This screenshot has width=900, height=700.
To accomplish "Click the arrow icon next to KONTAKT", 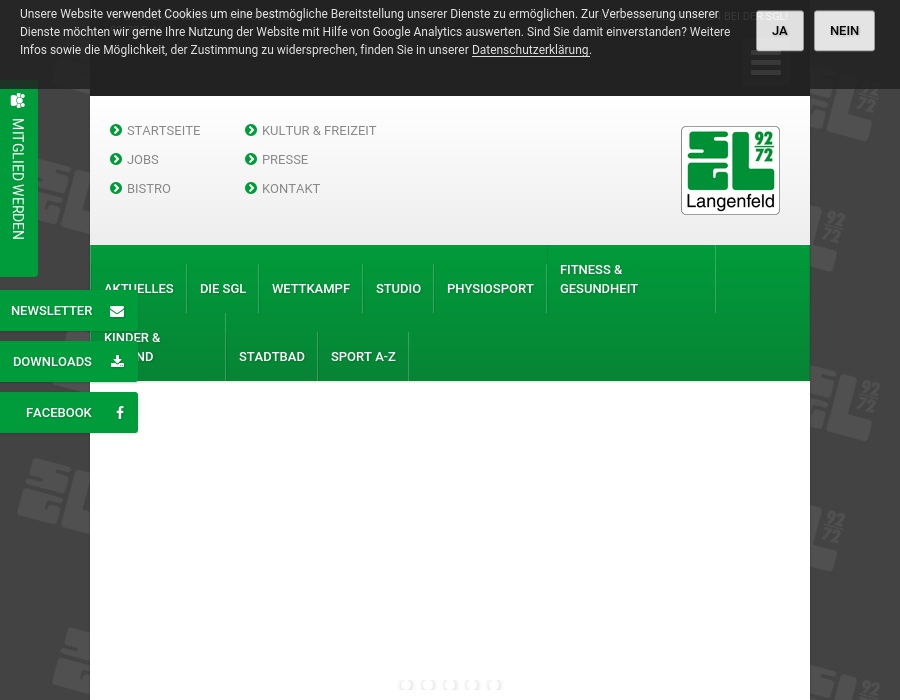I will [x=252, y=188].
